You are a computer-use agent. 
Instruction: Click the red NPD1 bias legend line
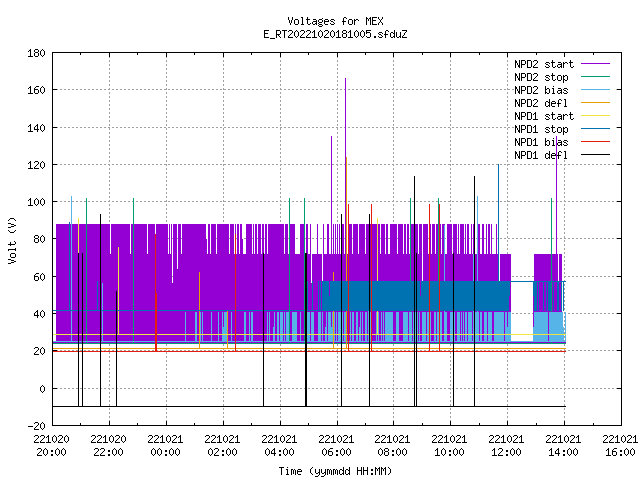[x=595, y=142]
